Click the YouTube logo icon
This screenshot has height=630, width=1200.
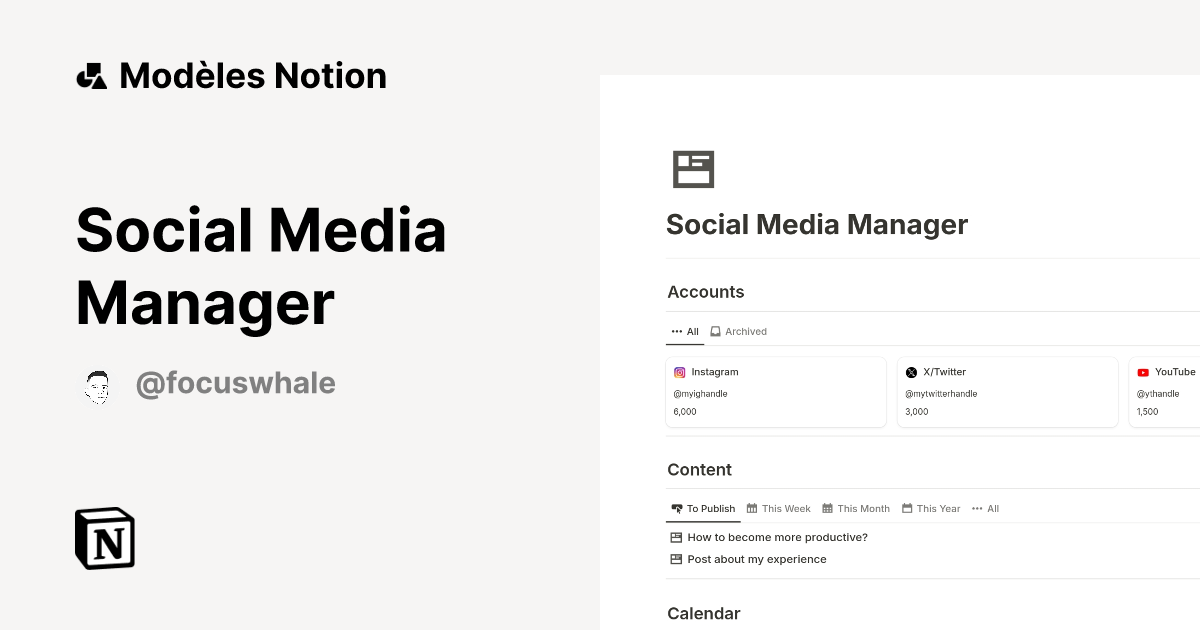pyautogui.click(x=1142, y=371)
